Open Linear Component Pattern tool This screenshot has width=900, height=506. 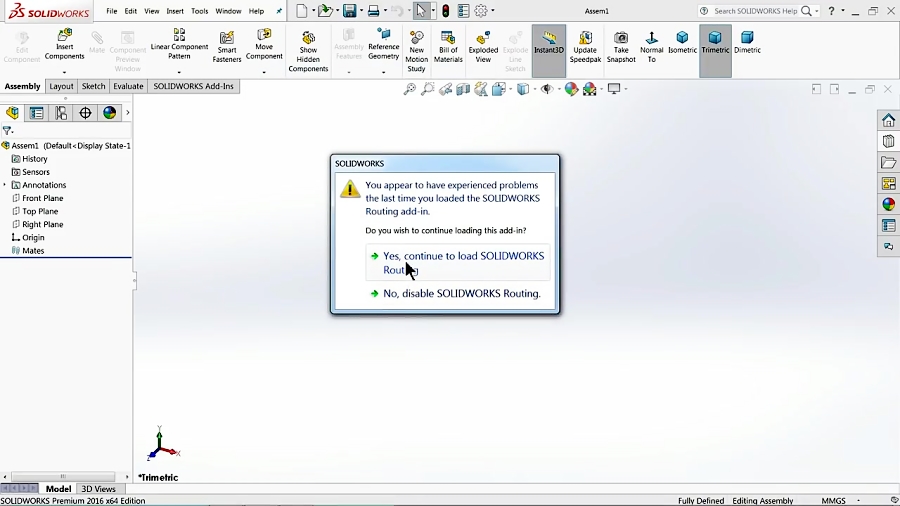179,44
